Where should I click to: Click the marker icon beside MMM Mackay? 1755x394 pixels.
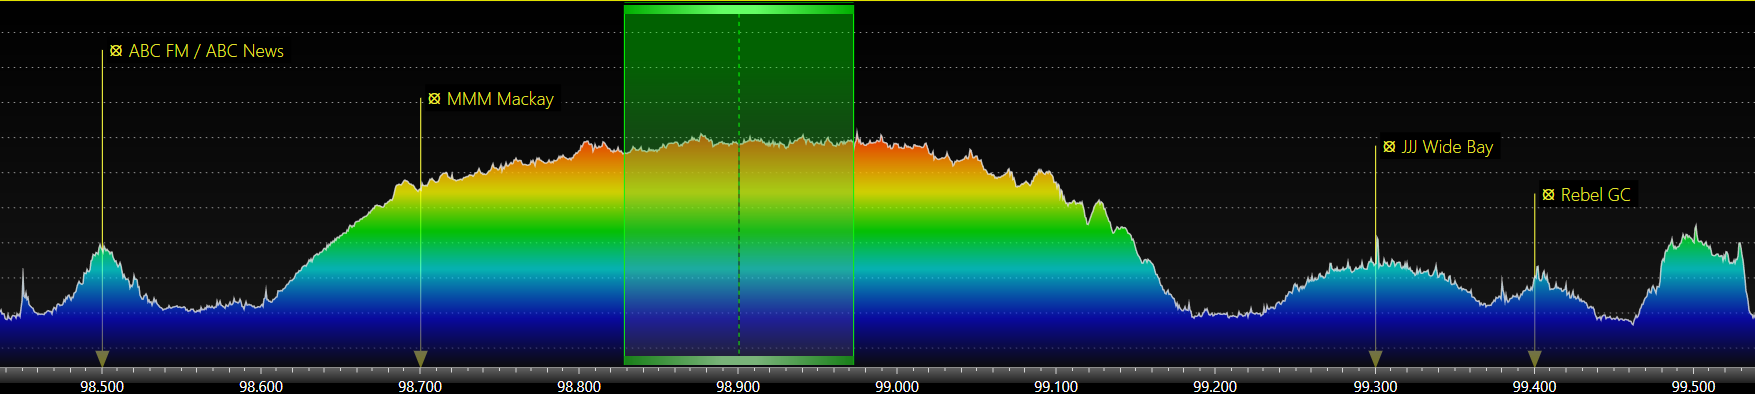pos(434,98)
